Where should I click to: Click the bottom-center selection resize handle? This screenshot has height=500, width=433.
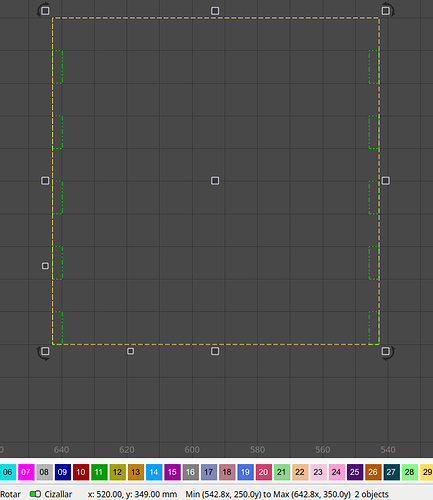pyautogui.click(x=215, y=351)
